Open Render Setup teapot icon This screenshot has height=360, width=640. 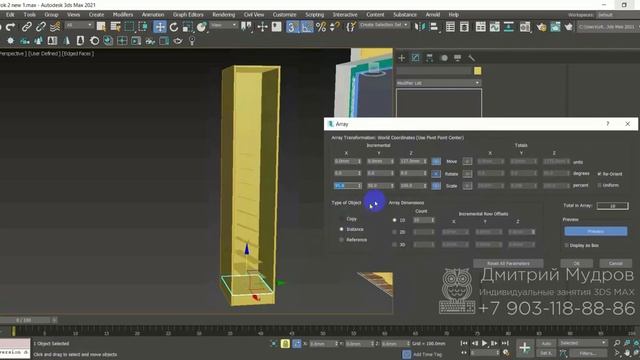542,27
